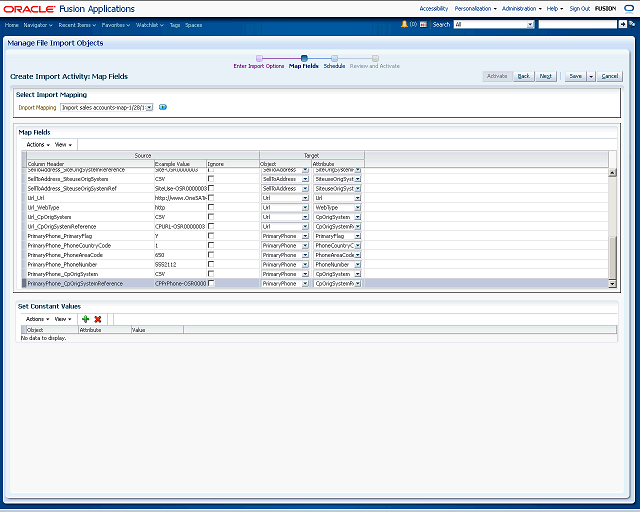Open Object dropdown for Url_Url row
640x512 pixels.
pos(305,198)
